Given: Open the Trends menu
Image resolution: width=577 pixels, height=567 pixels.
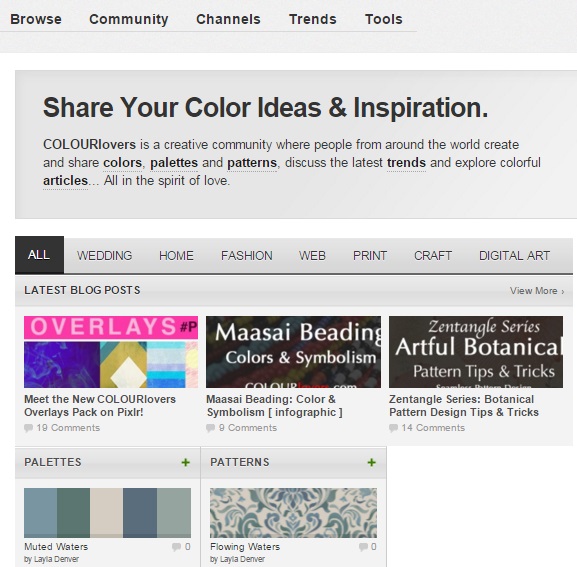Looking at the screenshot, I should [x=312, y=19].
